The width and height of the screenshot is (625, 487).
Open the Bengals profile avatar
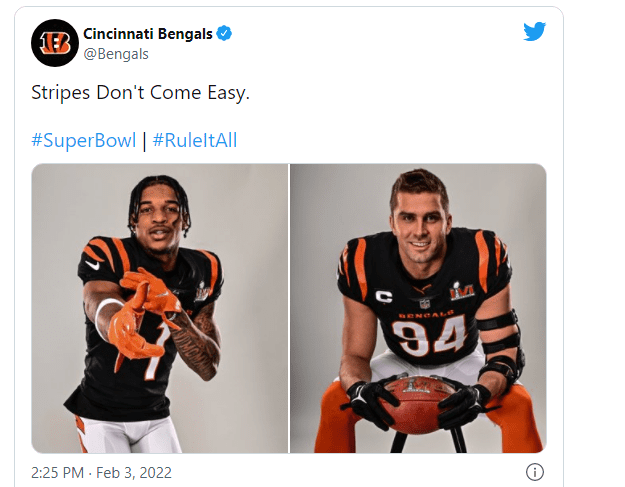pos(55,43)
